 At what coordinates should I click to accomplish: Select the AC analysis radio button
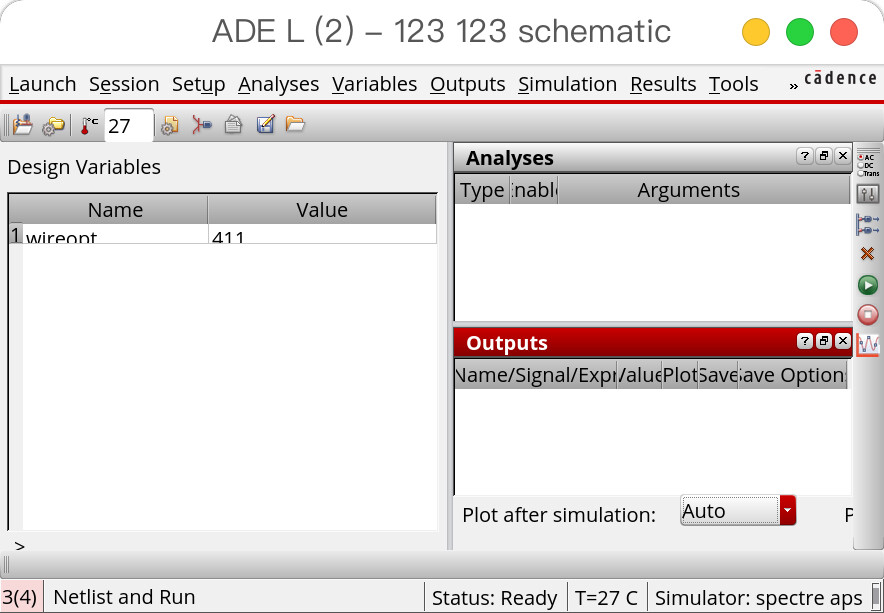(861, 157)
